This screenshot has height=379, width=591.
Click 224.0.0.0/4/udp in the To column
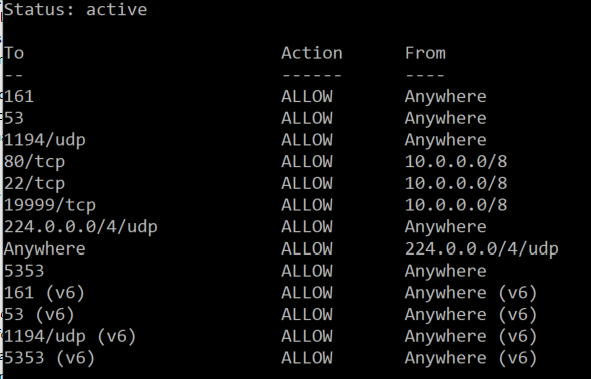(x=81, y=227)
